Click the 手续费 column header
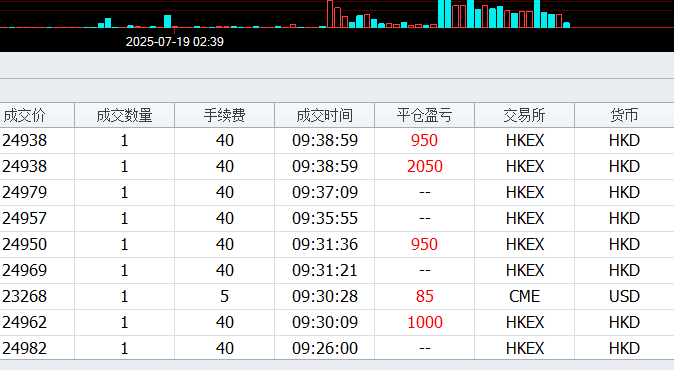 [x=224, y=115]
